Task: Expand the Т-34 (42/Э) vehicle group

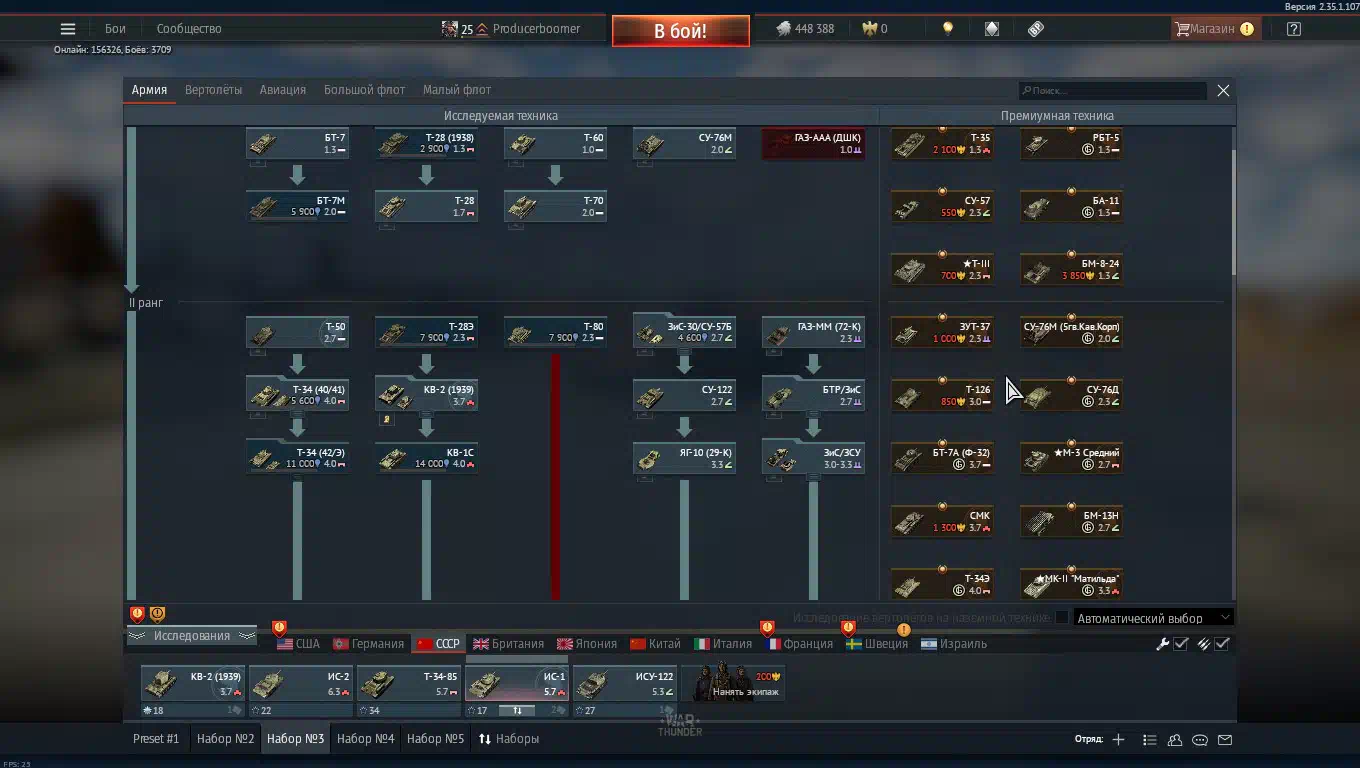Action: [x=297, y=457]
